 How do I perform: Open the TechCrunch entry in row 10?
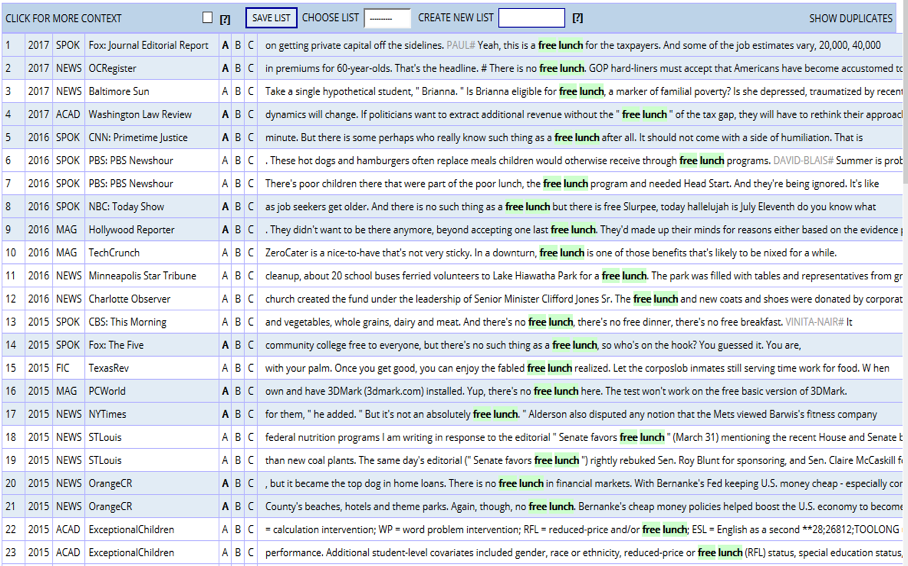(x=114, y=252)
